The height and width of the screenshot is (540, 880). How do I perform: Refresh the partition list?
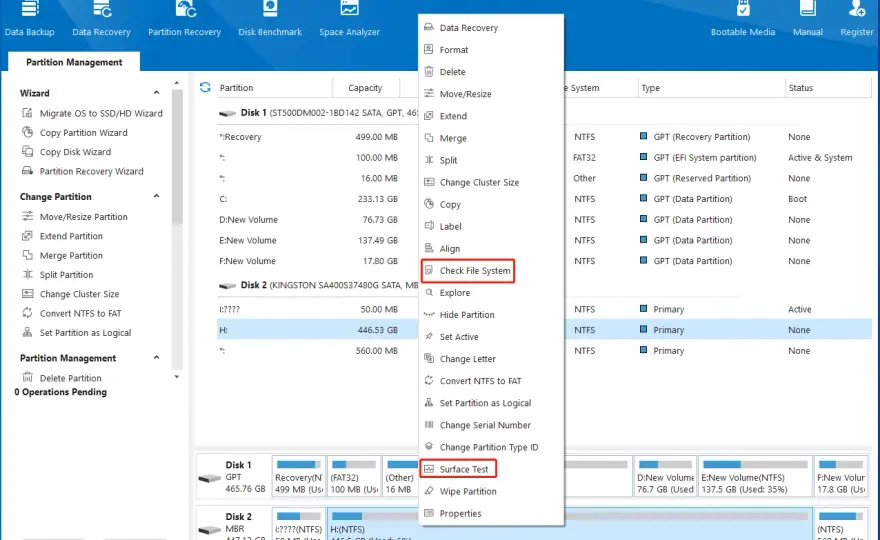205,88
